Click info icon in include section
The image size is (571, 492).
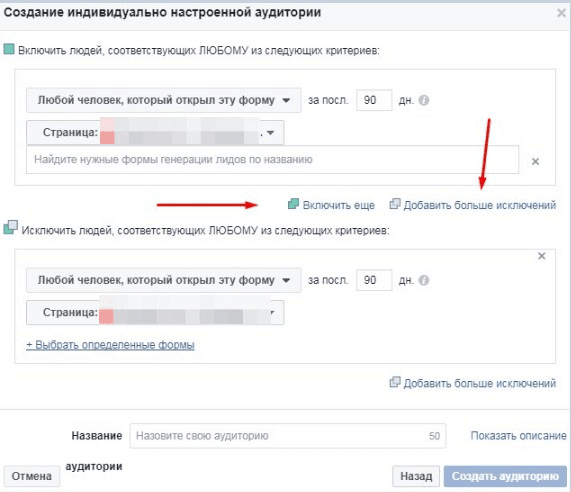pyautogui.click(x=424, y=100)
